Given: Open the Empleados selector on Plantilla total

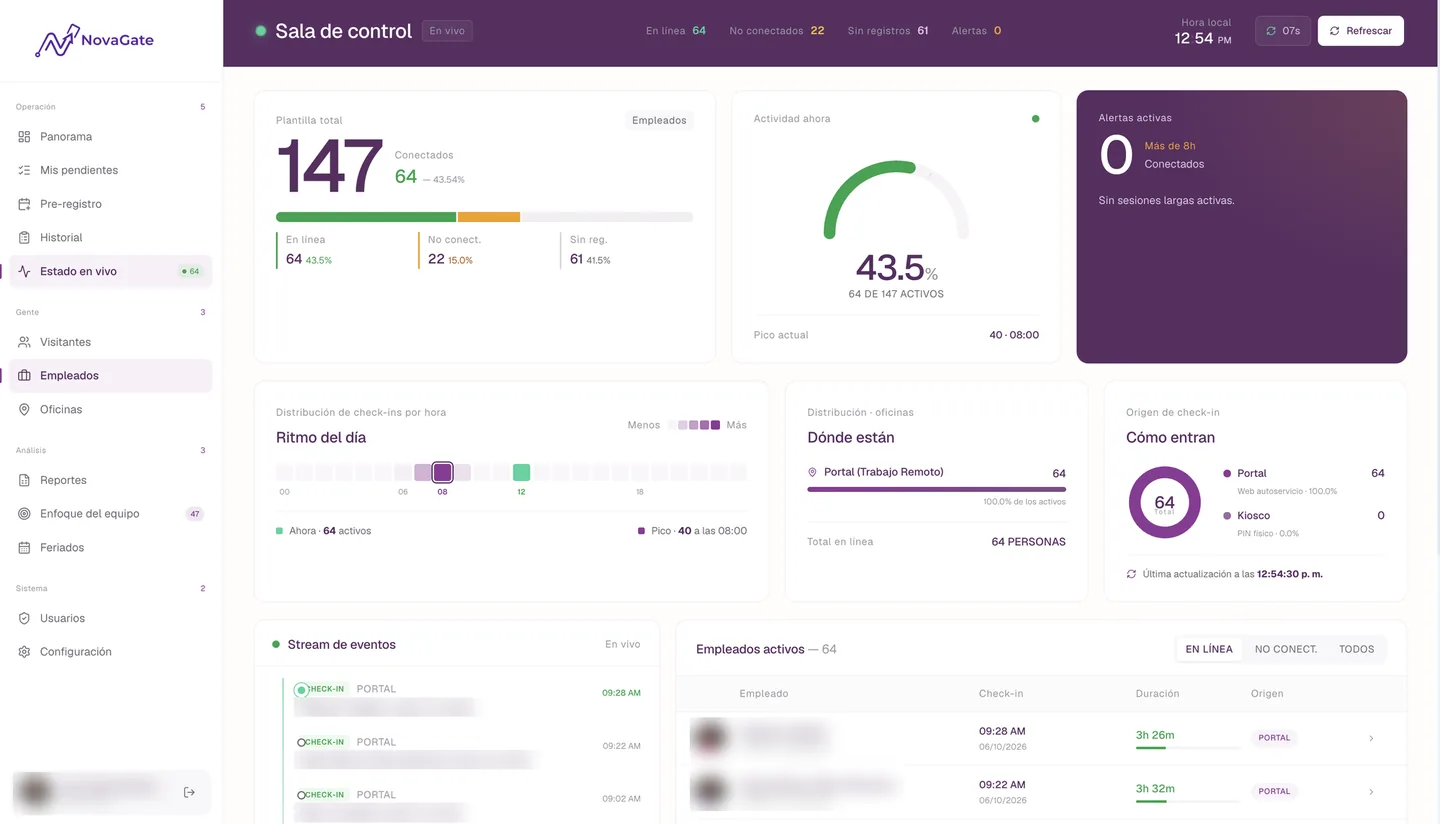Looking at the screenshot, I should (x=659, y=120).
